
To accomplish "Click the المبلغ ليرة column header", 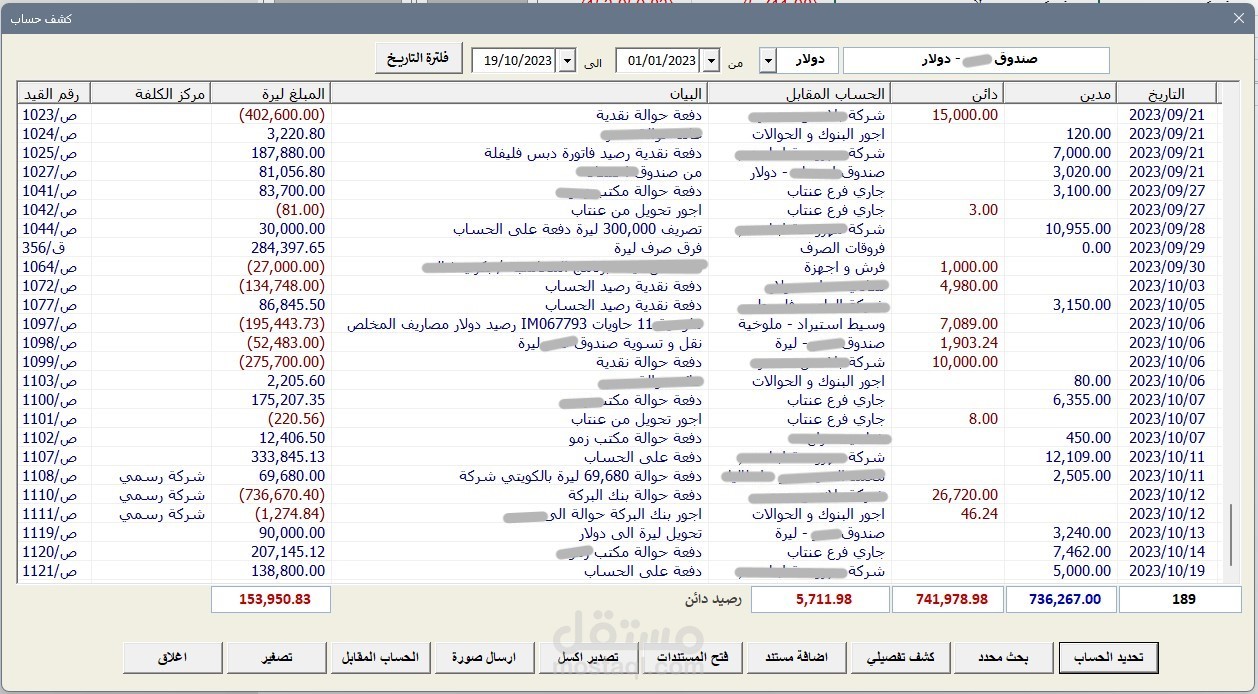I will tap(270, 94).
